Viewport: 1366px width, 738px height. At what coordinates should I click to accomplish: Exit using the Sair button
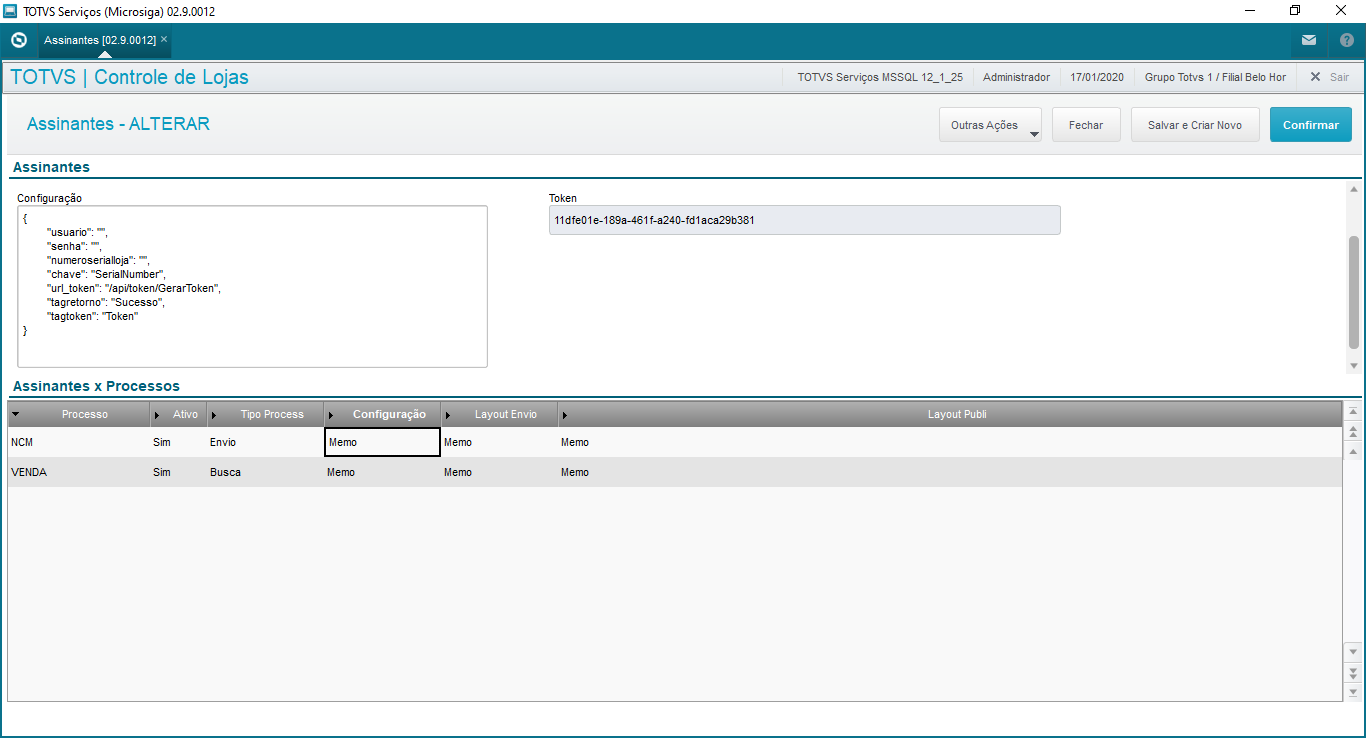1329,77
